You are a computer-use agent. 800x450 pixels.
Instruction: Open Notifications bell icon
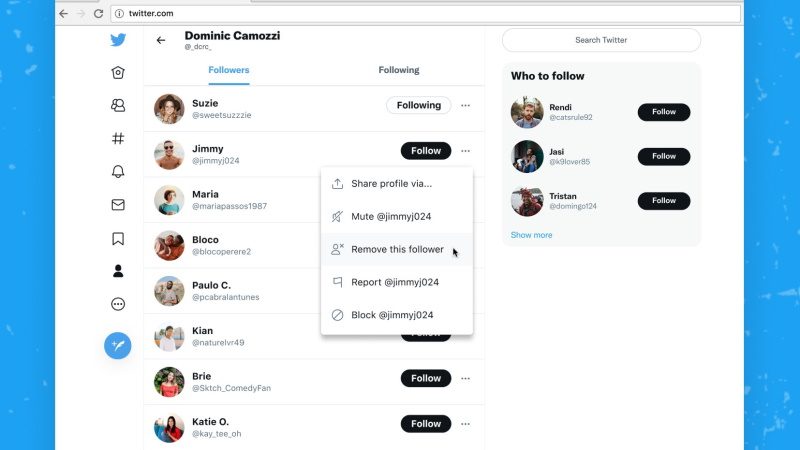tap(118, 172)
